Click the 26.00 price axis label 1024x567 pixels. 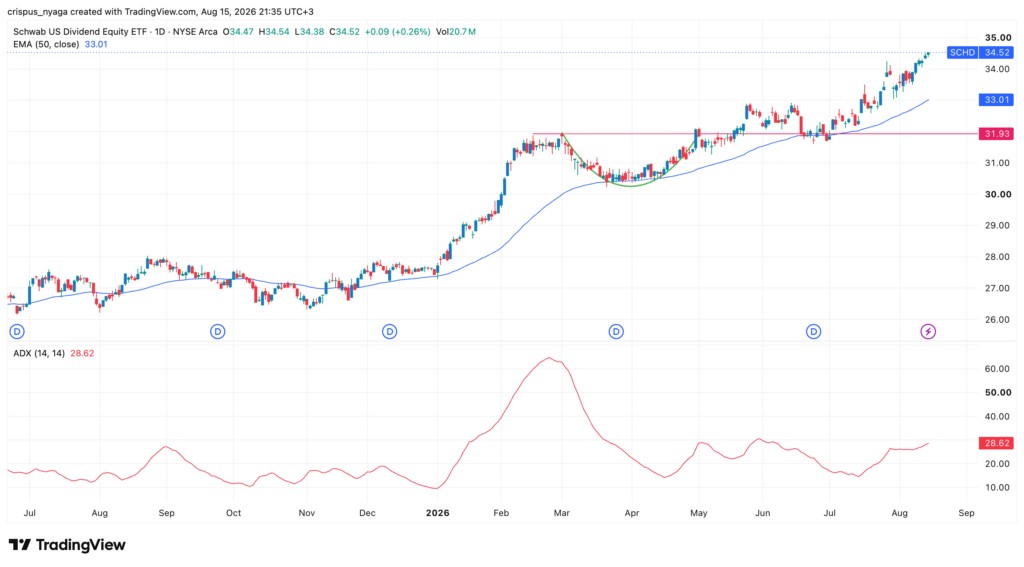click(x=998, y=319)
